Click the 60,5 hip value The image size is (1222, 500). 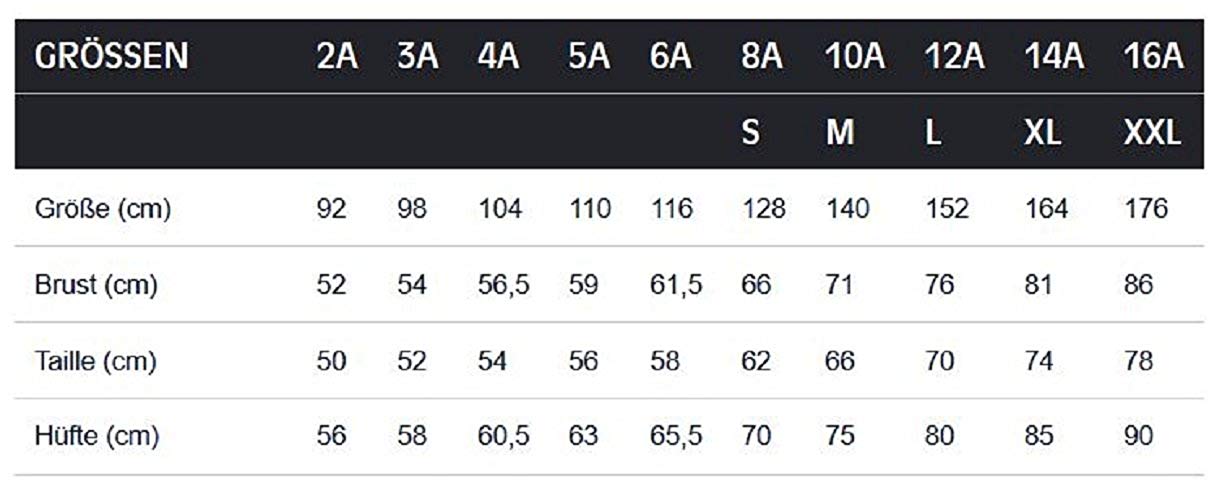pyautogui.click(x=504, y=438)
